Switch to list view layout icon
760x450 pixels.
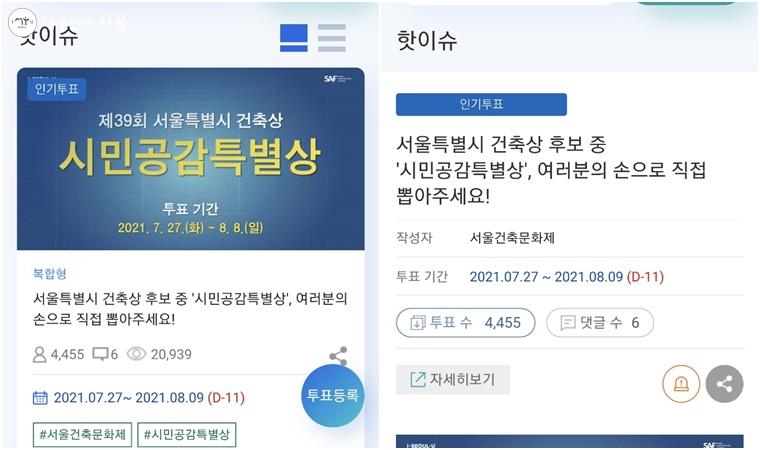coord(332,38)
